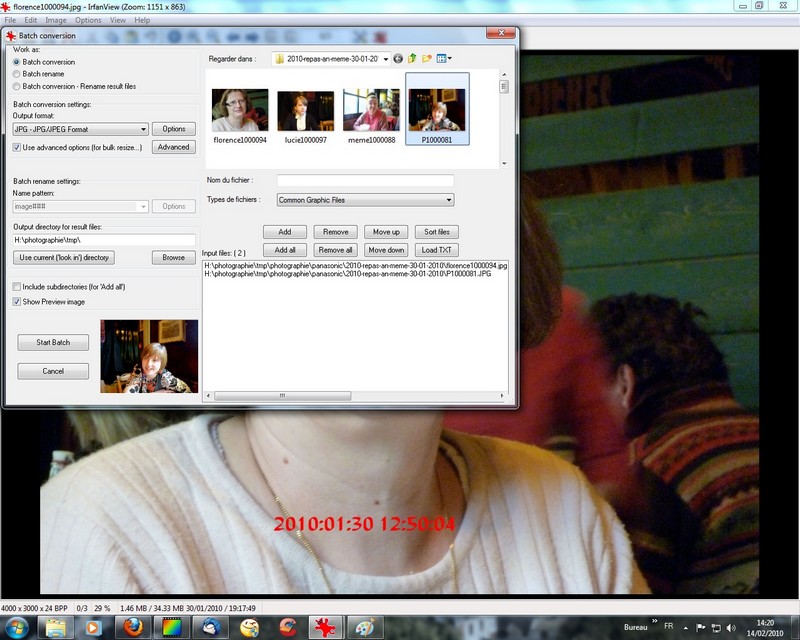
Task: Open the Paint palette taskbar icon
Action: click(365, 627)
